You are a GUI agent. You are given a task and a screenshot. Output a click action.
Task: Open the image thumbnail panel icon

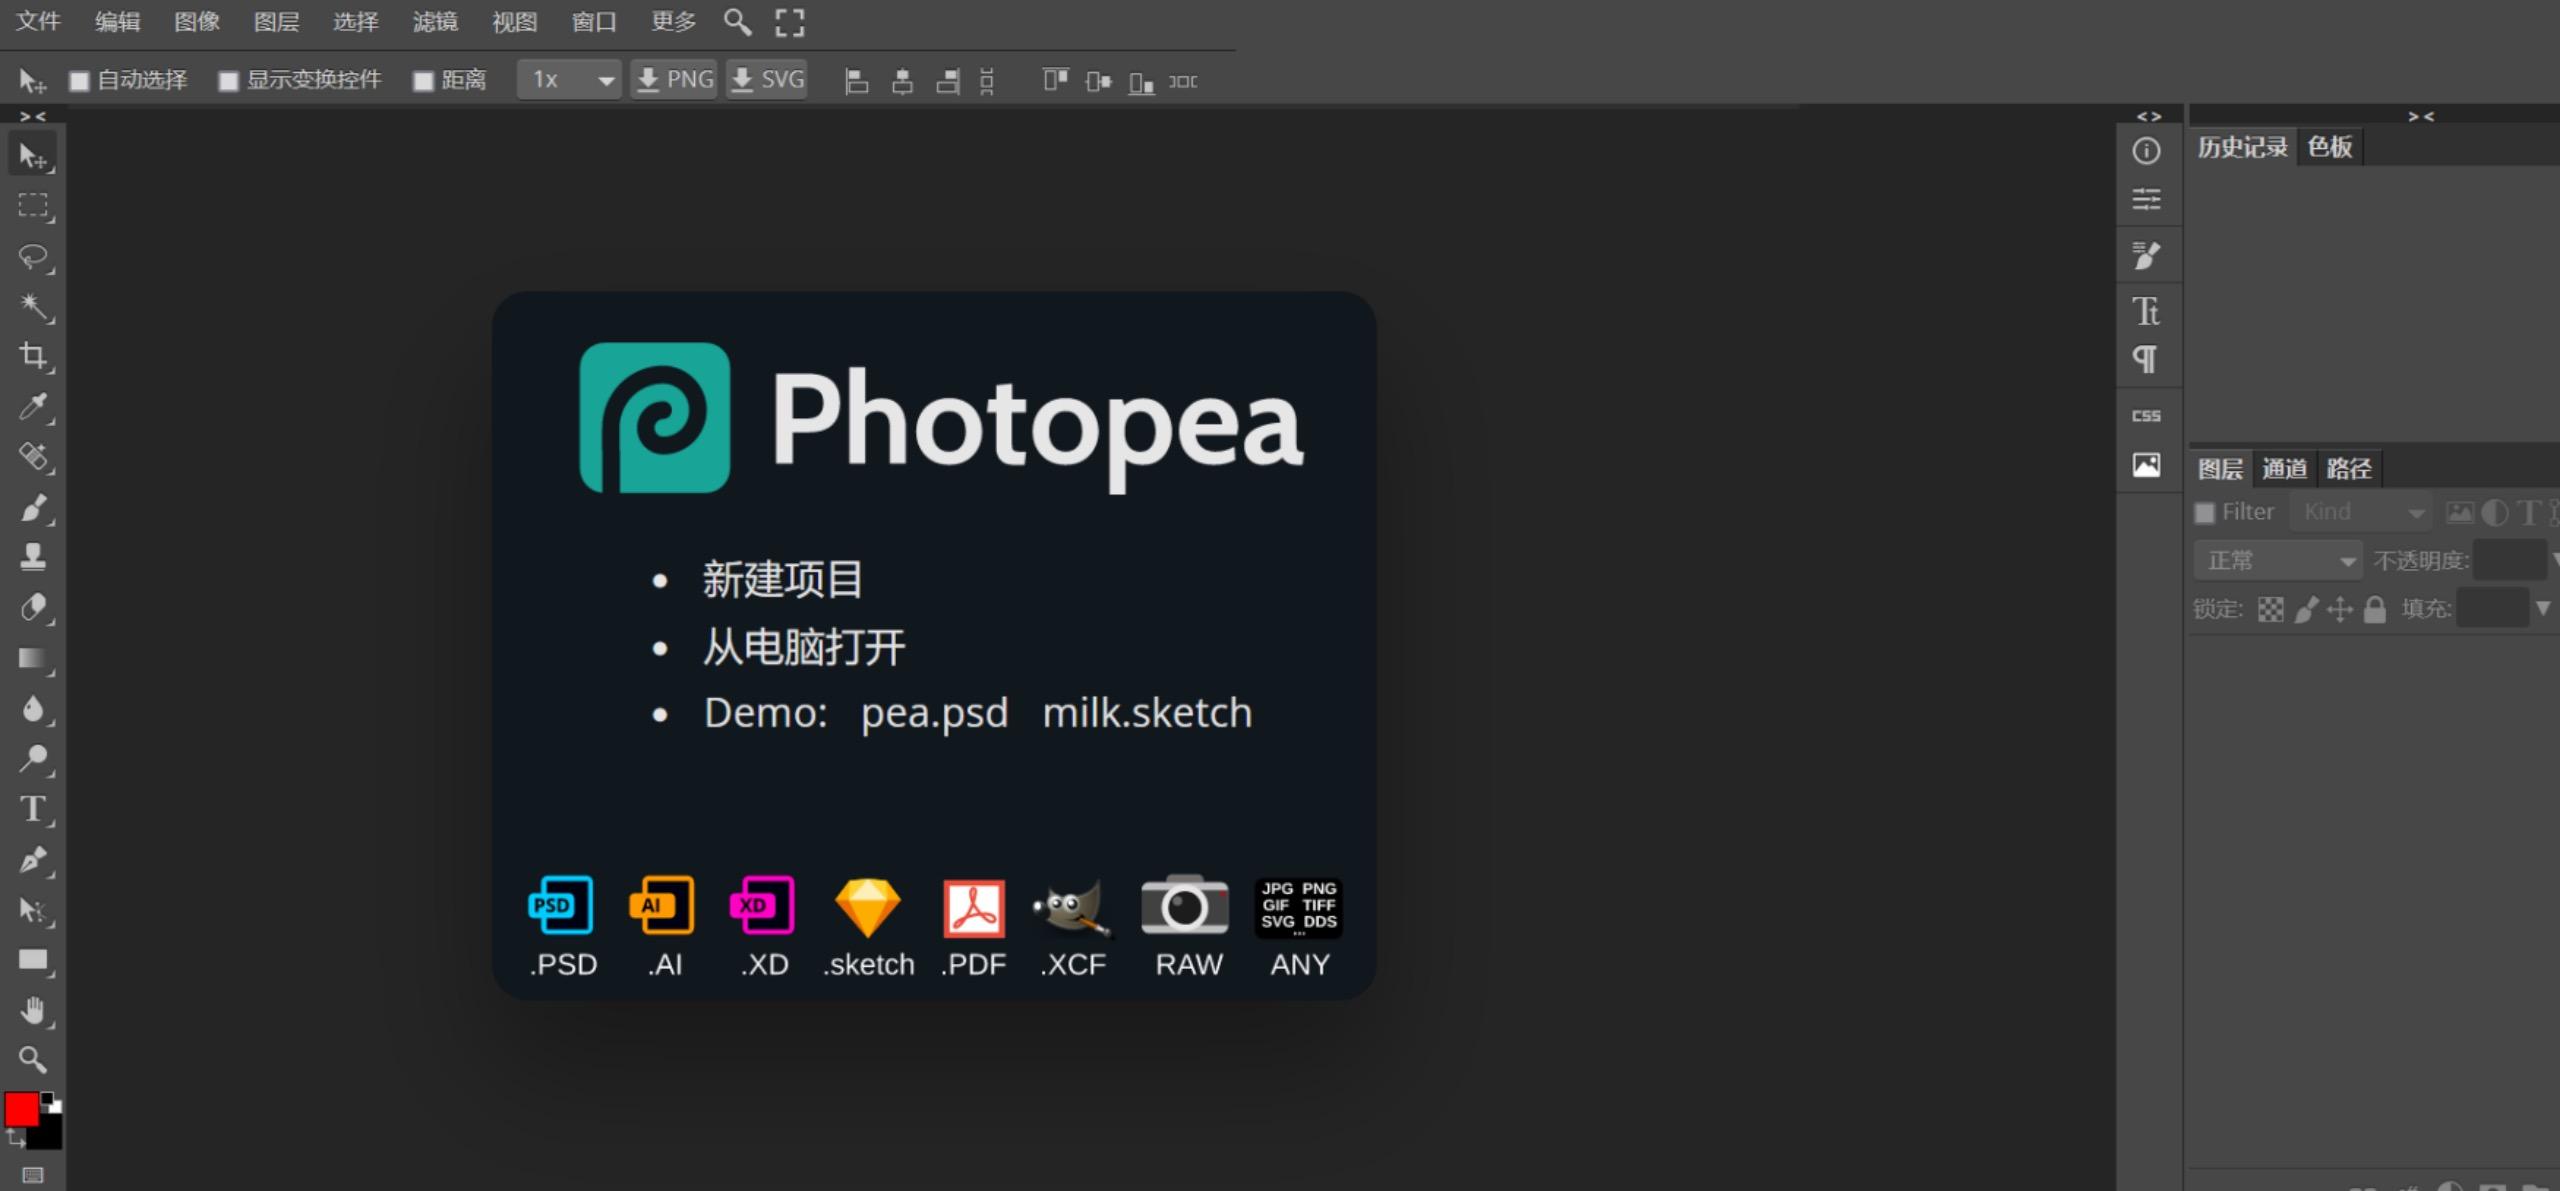click(2146, 465)
